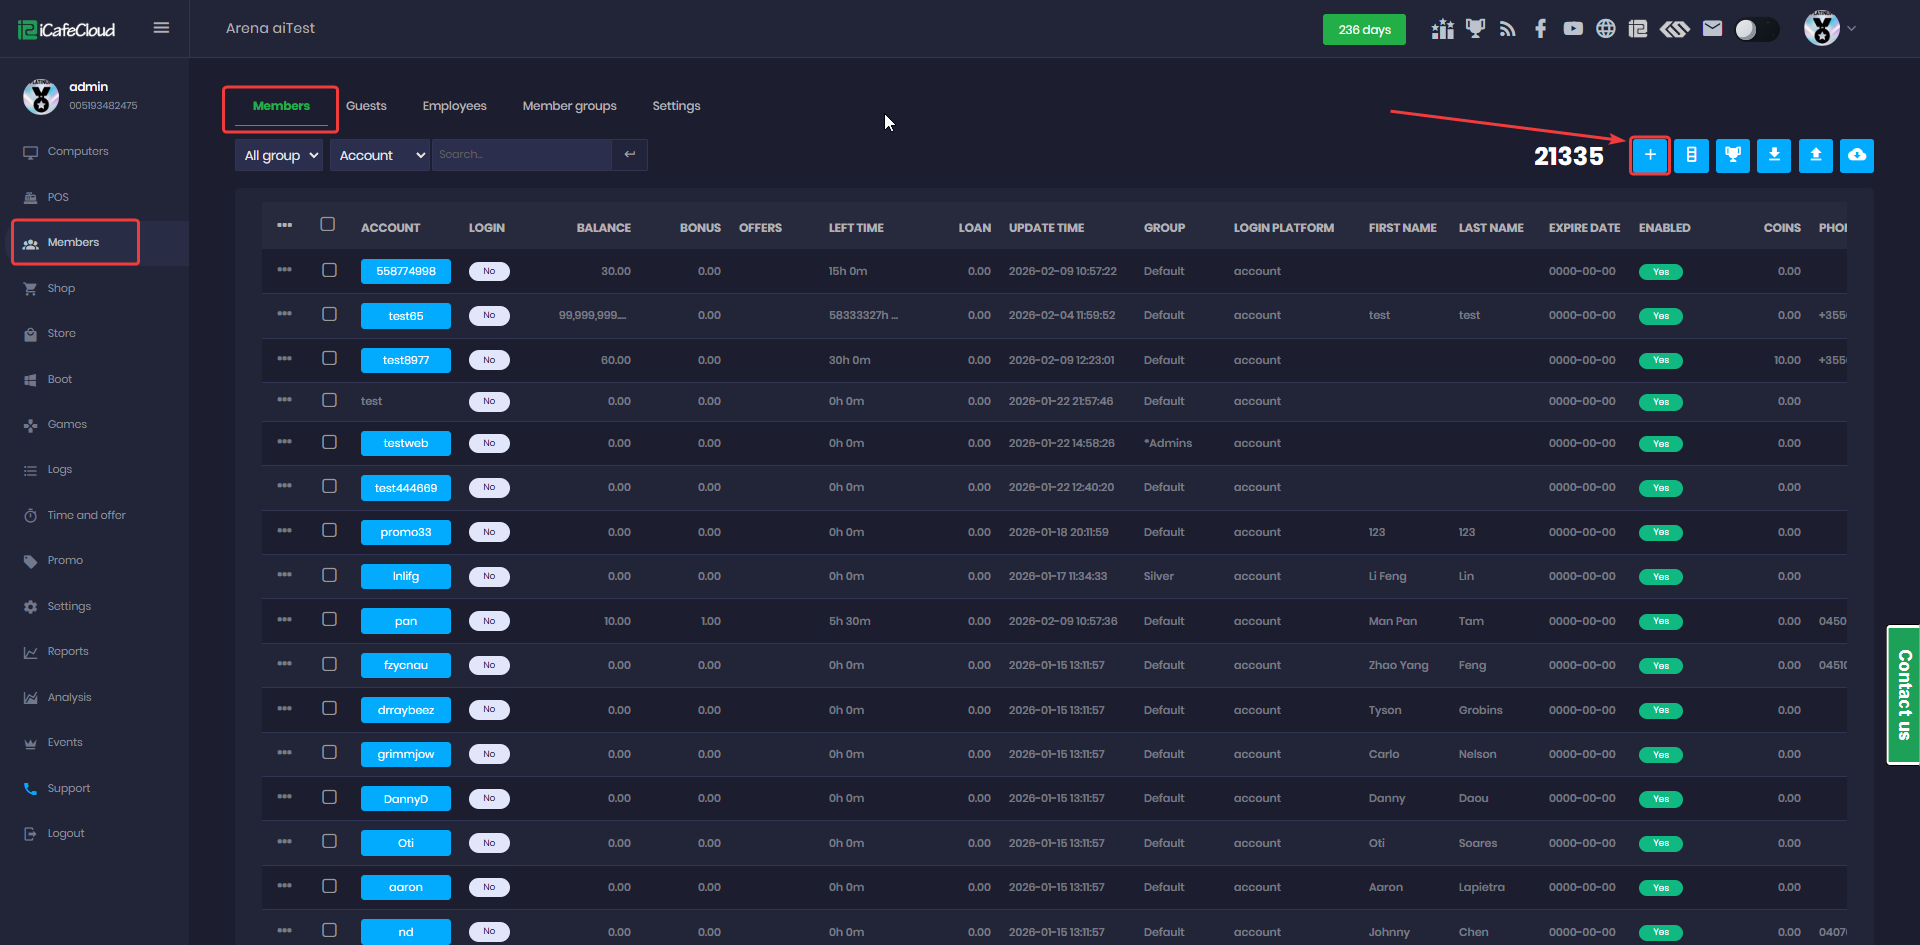Screen dimensions: 1920x945
Task: Check the select-all checkbox in the table header
Action: click(328, 225)
